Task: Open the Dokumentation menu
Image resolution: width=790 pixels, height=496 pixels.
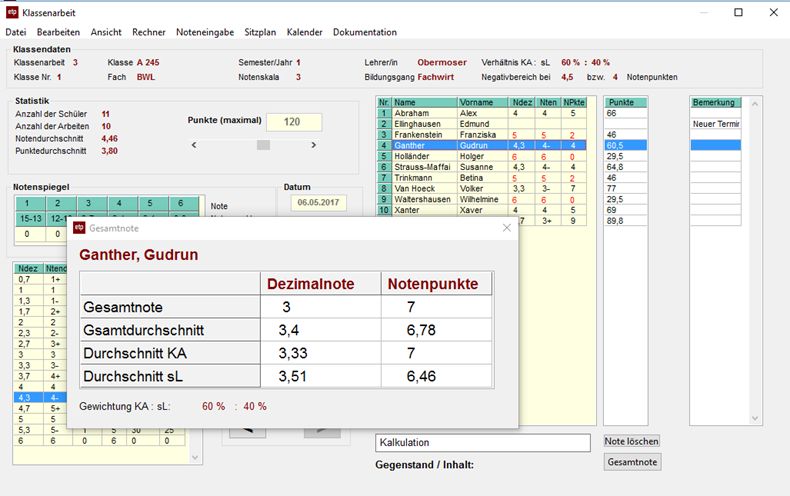Action: tap(364, 32)
